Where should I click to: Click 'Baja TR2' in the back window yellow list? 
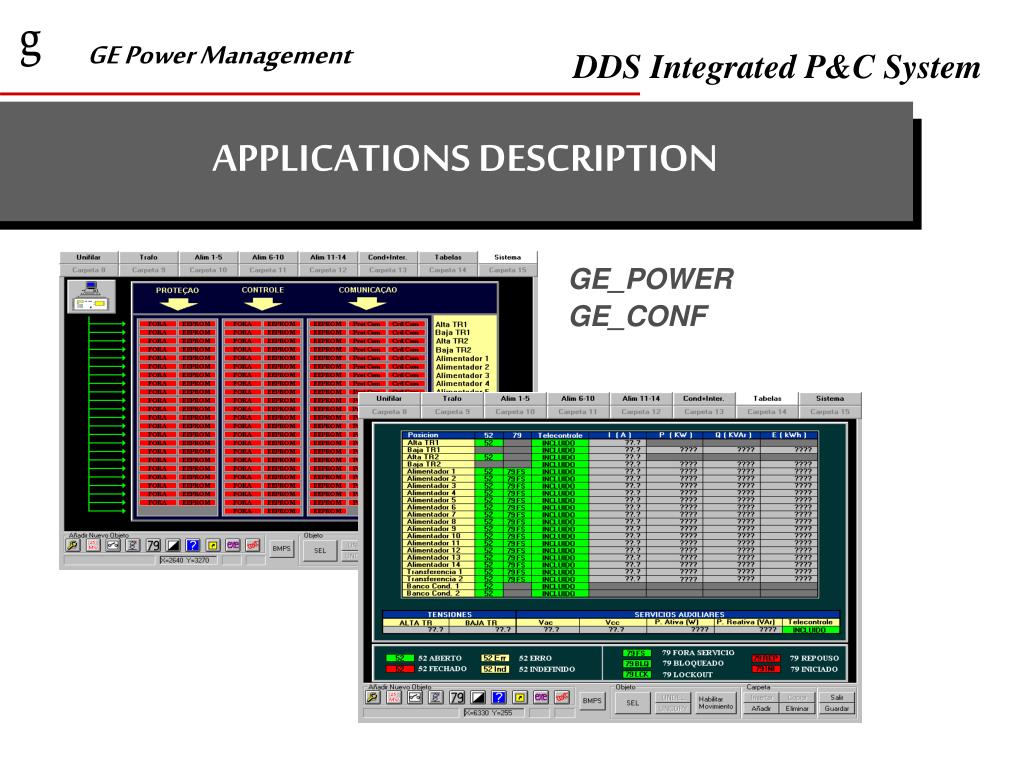coord(453,350)
